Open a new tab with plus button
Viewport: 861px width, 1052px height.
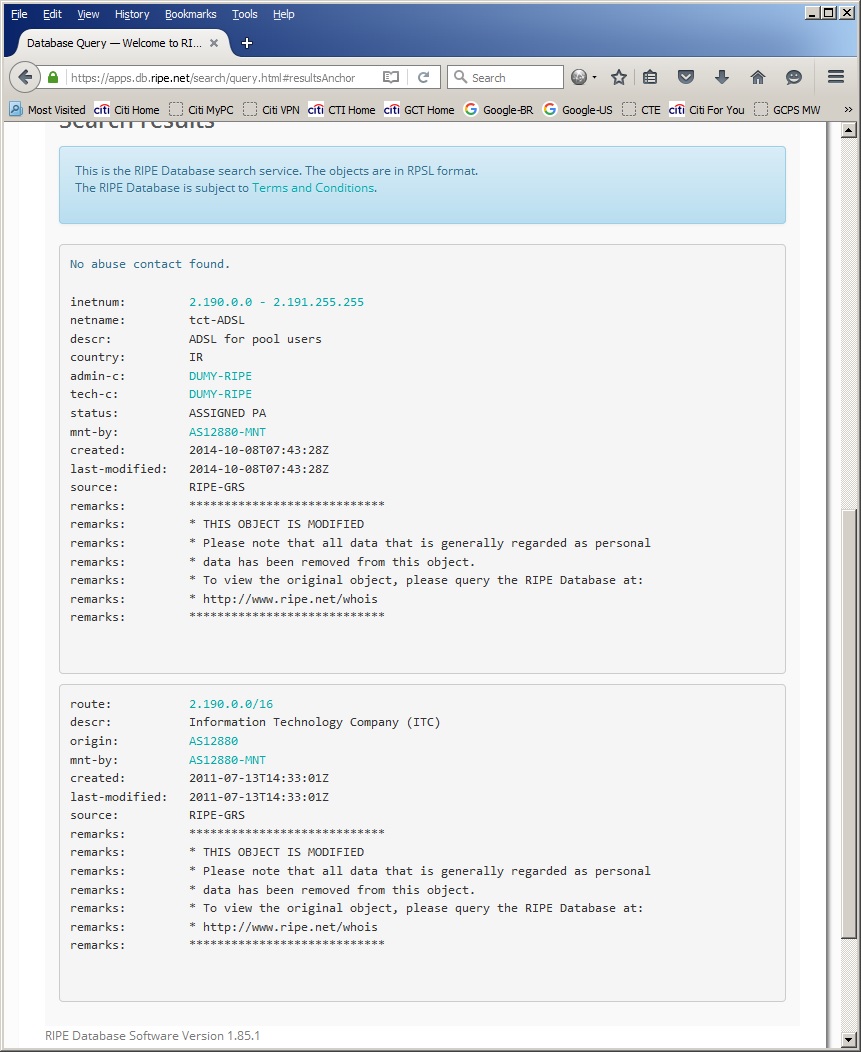[x=247, y=43]
